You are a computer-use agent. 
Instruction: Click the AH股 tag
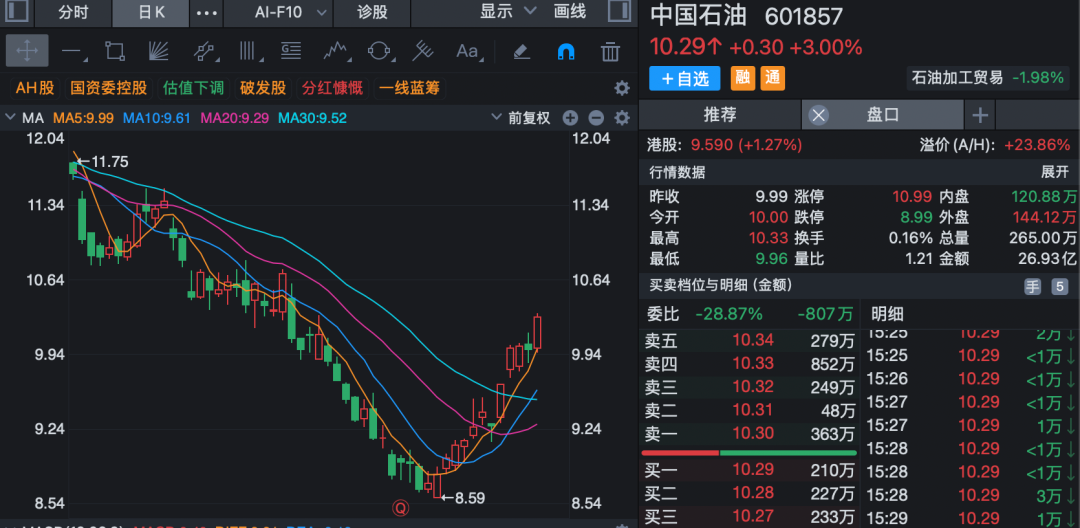(x=35, y=88)
